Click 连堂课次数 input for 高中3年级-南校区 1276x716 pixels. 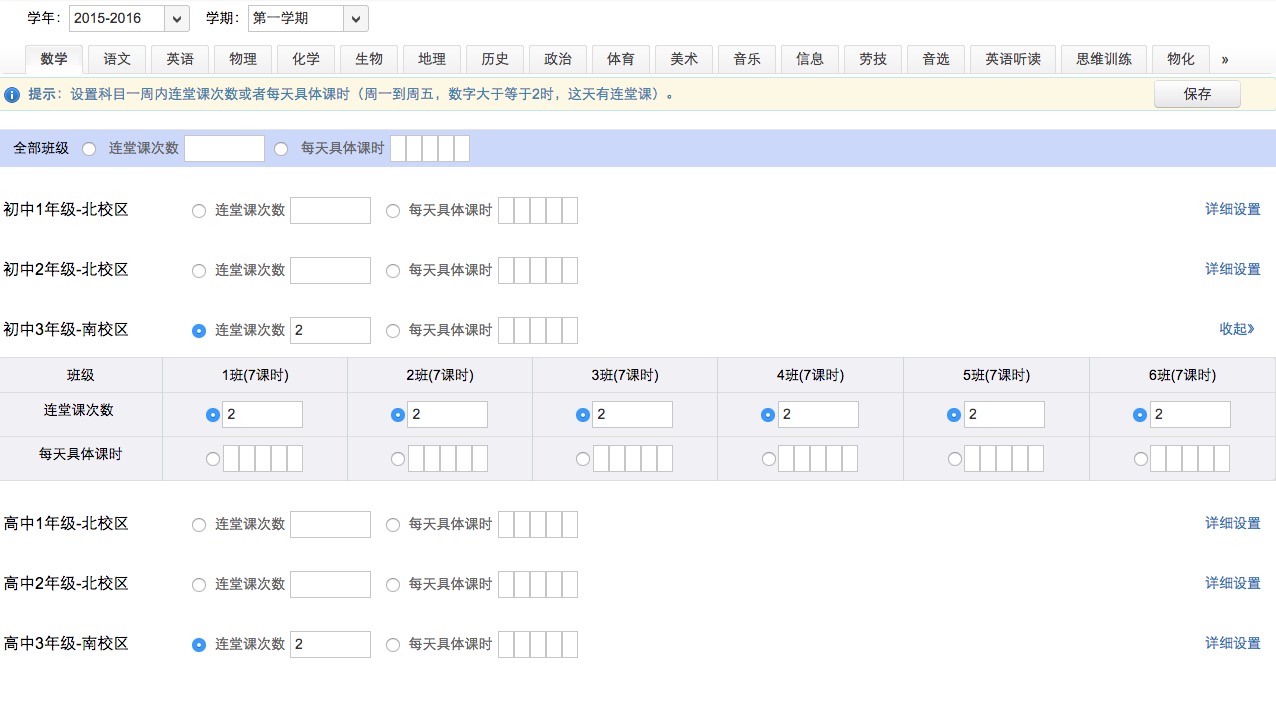pos(330,644)
